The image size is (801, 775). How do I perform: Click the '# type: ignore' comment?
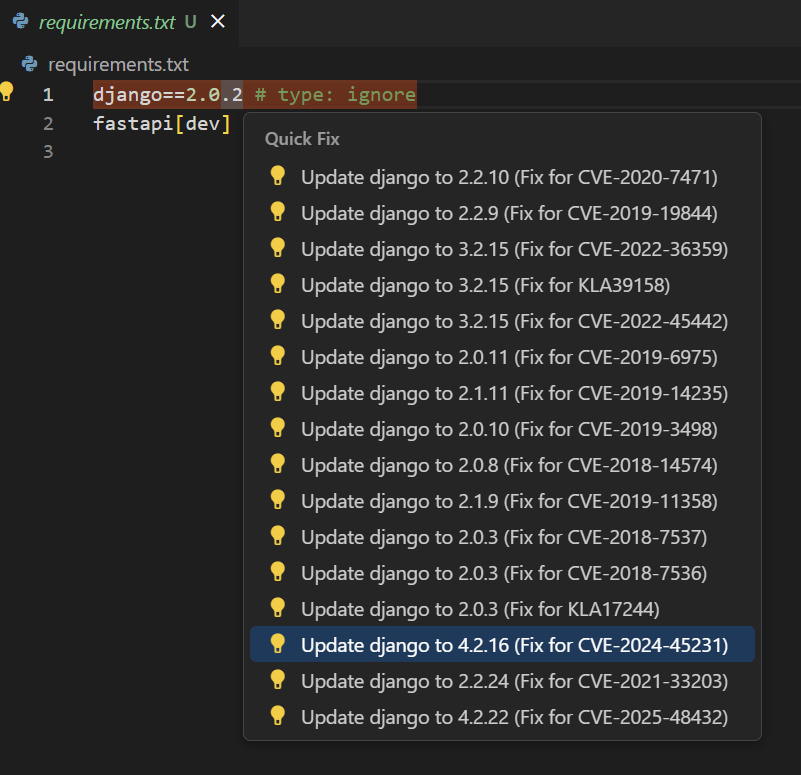[335, 95]
